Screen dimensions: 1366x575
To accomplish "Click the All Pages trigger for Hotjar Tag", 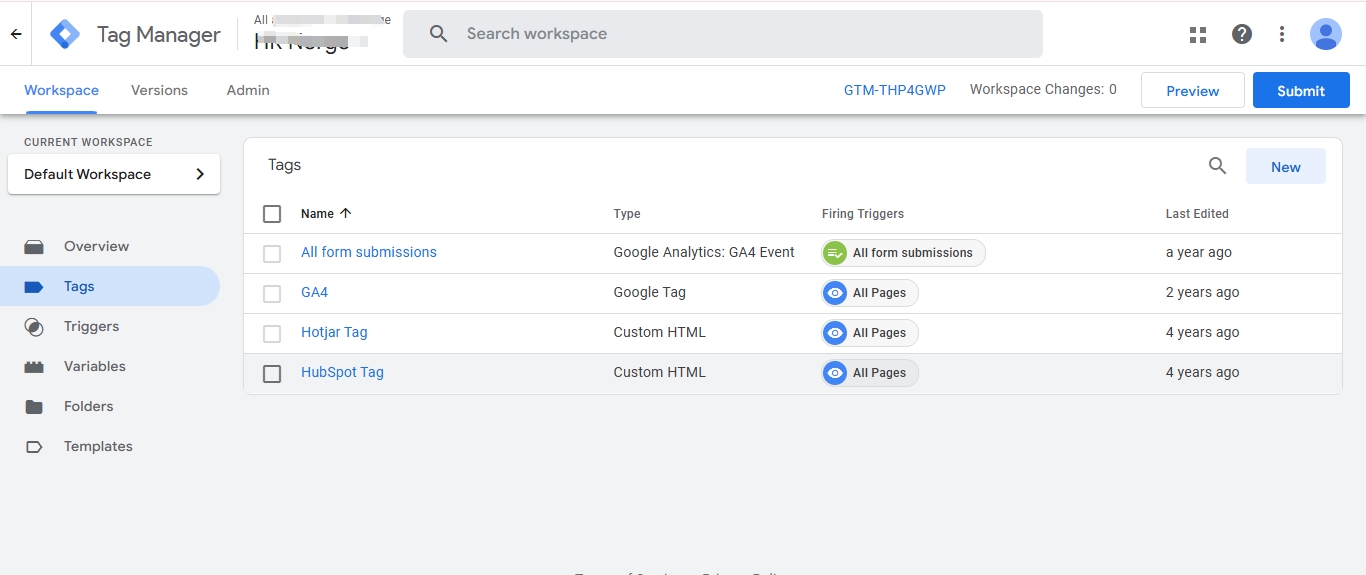I will [x=870, y=333].
